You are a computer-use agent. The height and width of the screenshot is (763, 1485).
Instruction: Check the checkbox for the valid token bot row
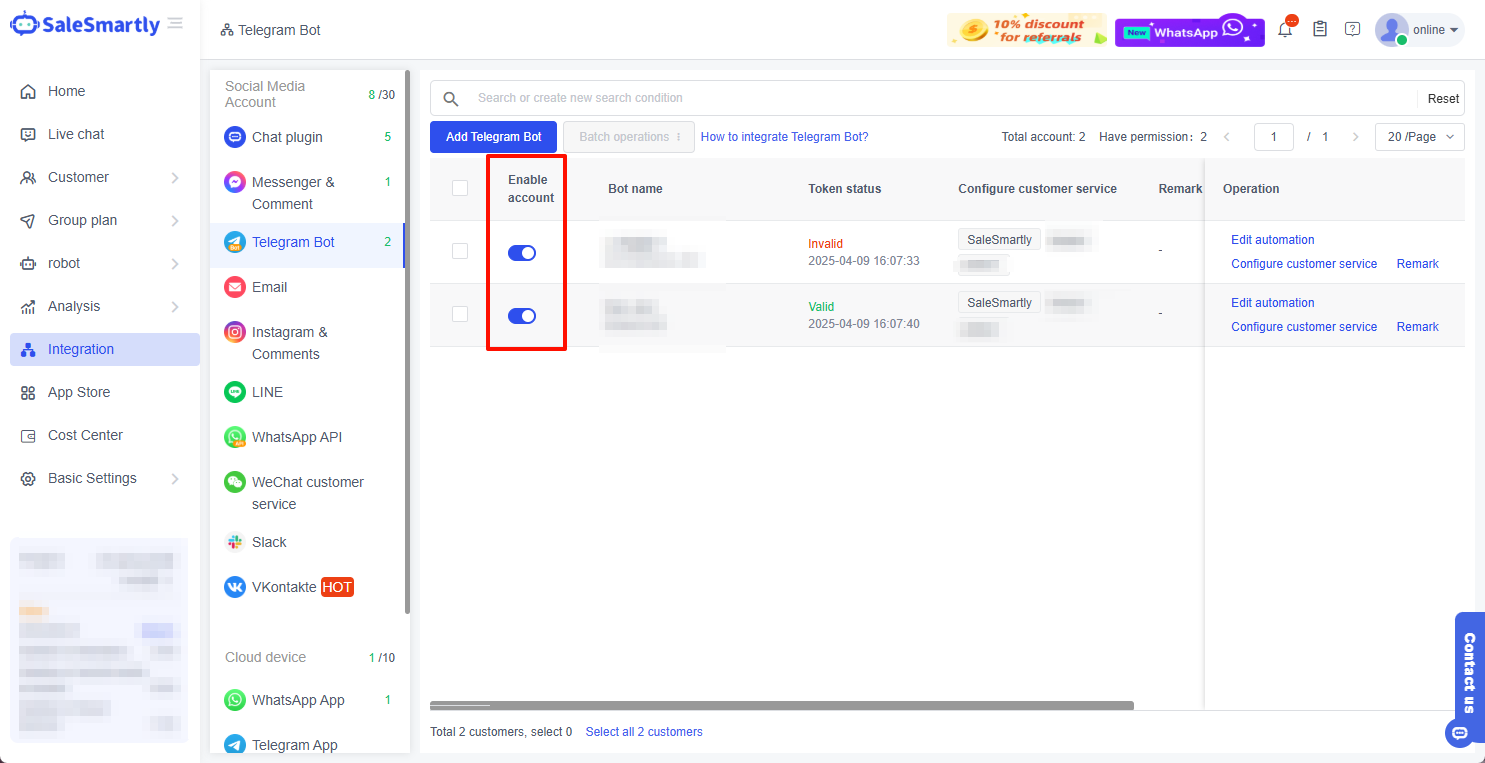pyautogui.click(x=459, y=314)
